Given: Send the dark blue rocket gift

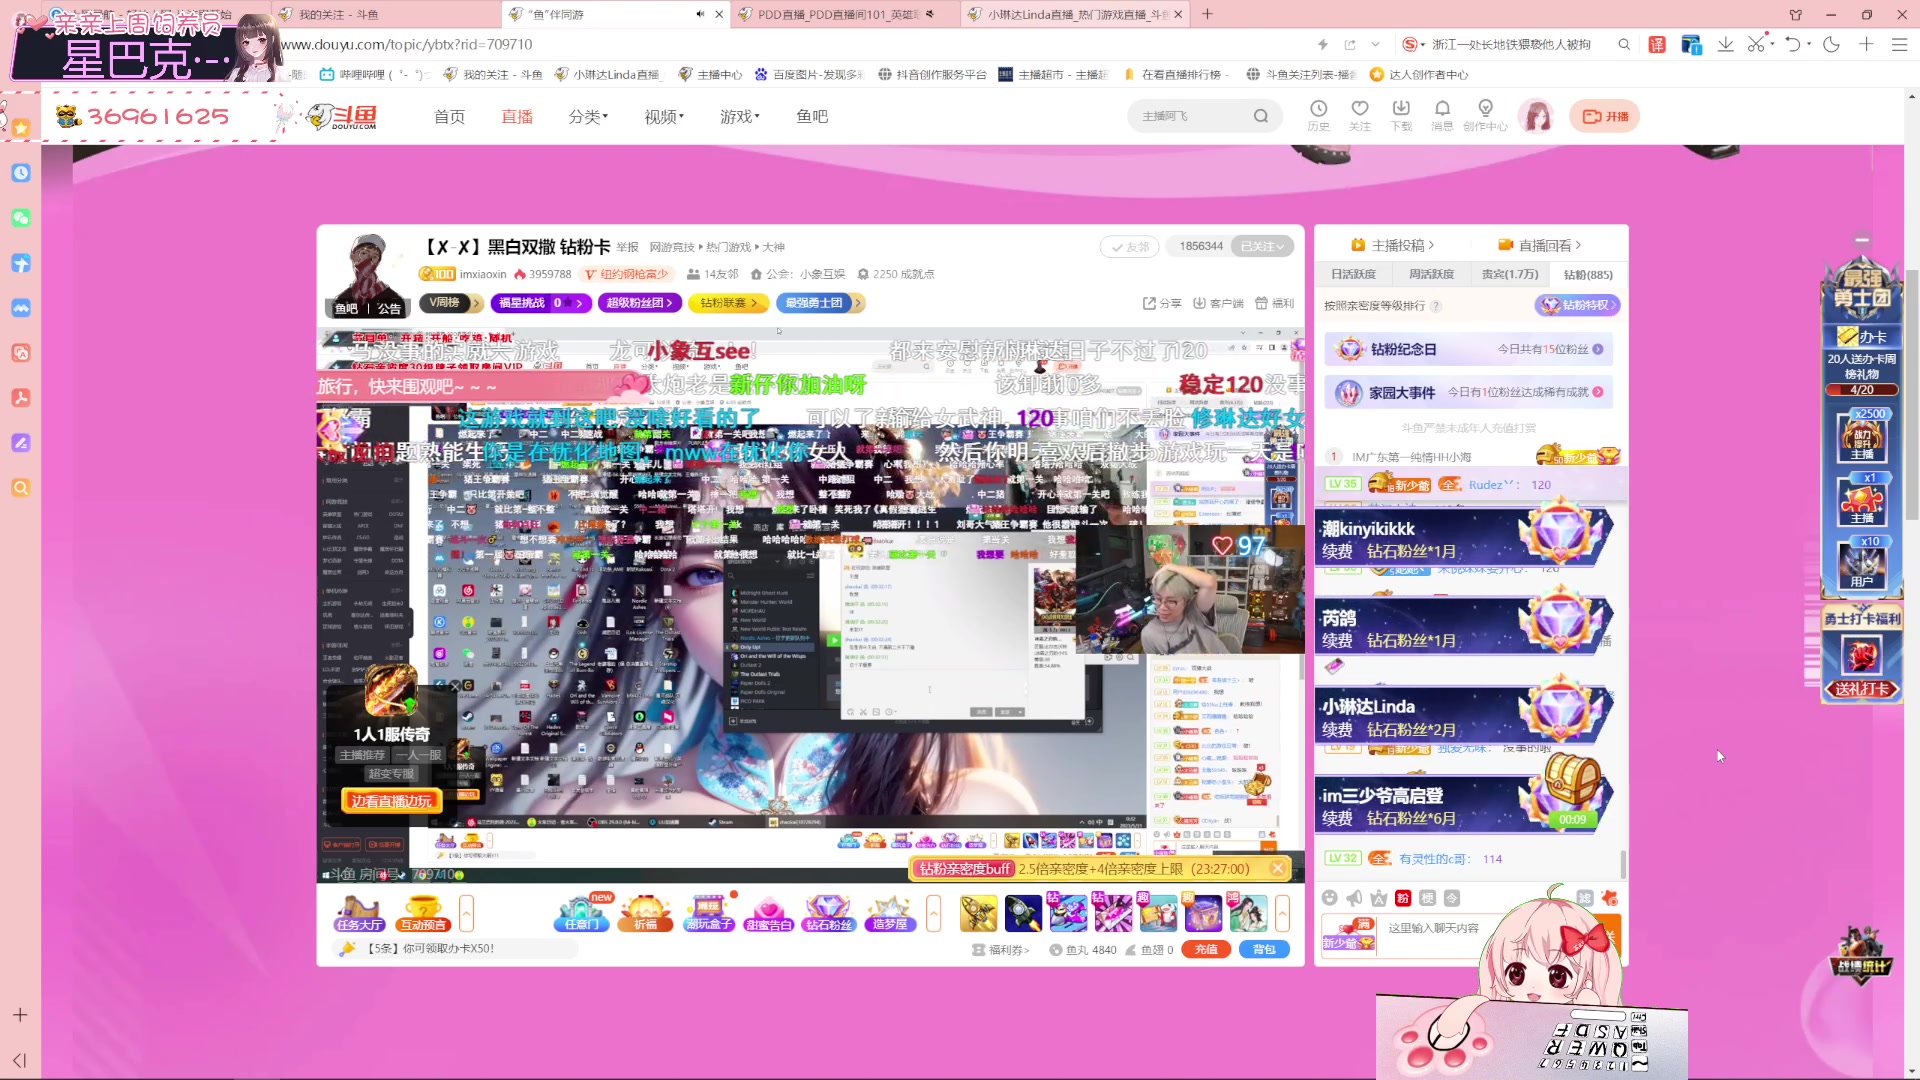Looking at the screenshot, I should point(1023,913).
